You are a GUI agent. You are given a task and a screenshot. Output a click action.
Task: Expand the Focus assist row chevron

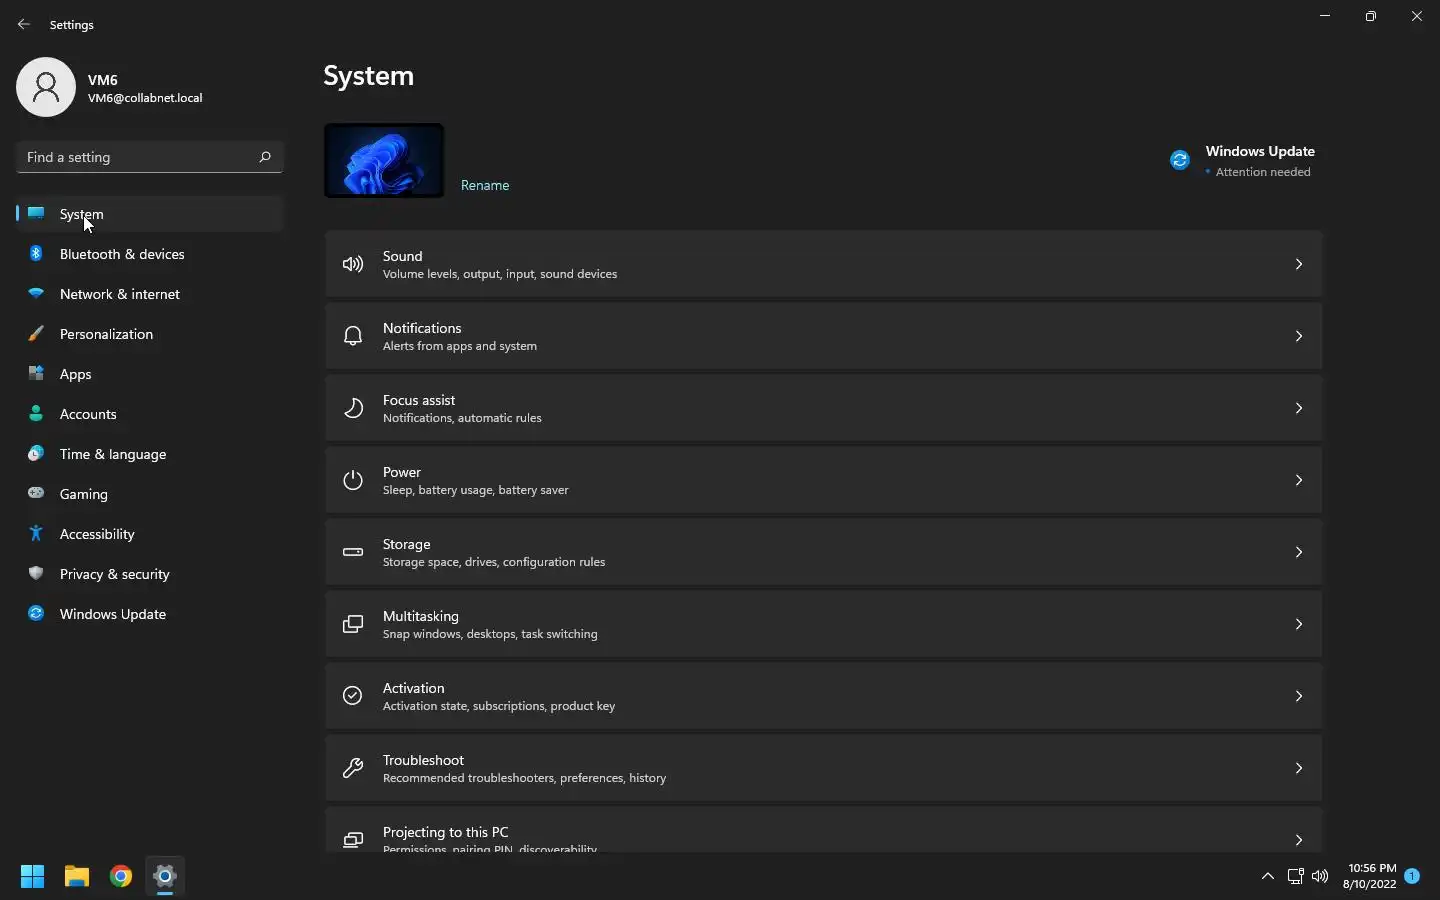1299,408
